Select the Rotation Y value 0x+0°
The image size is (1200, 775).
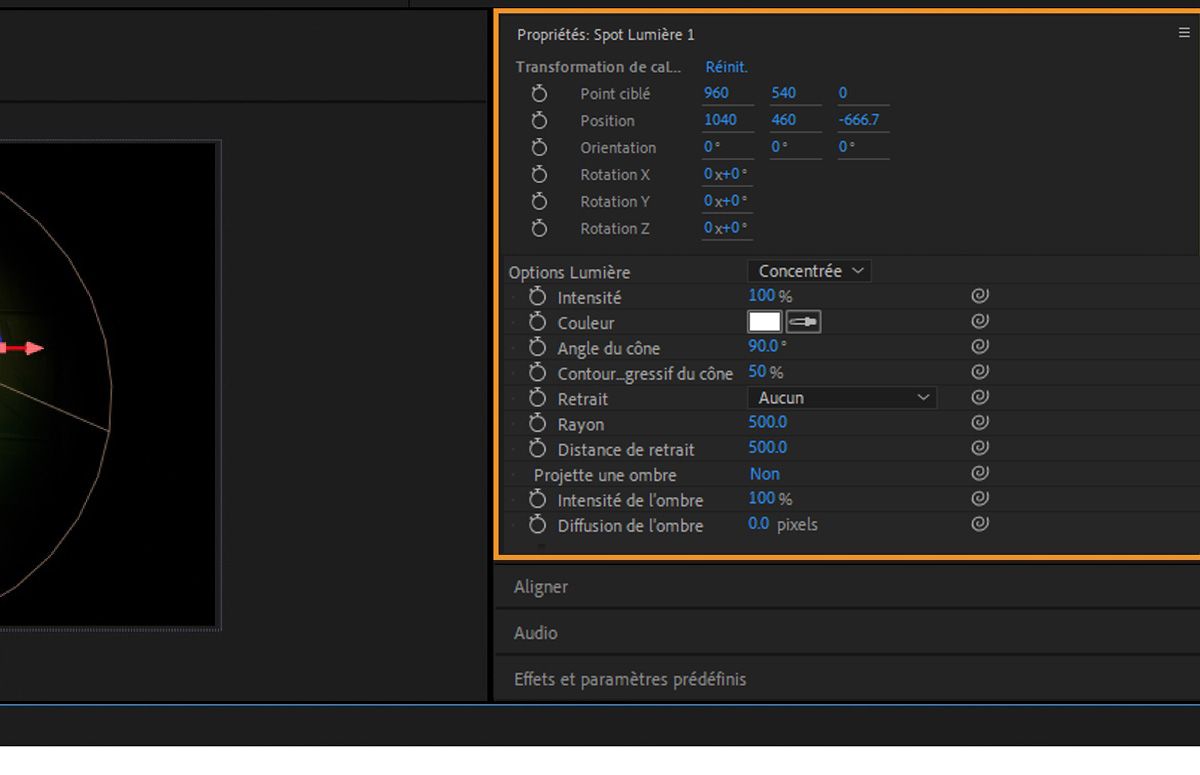[725, 201]
